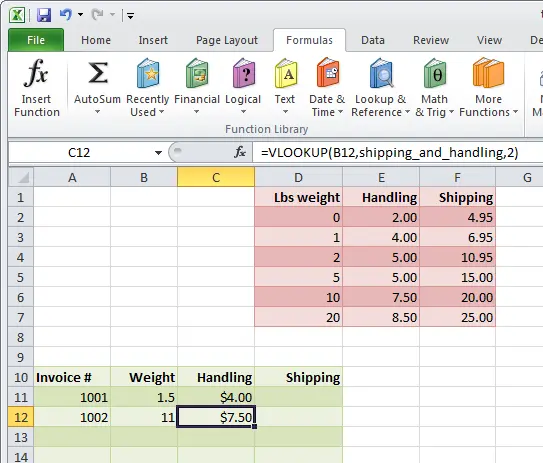Select weight cell showing 1.5
The image size is (543, 463).
(144, 397)
